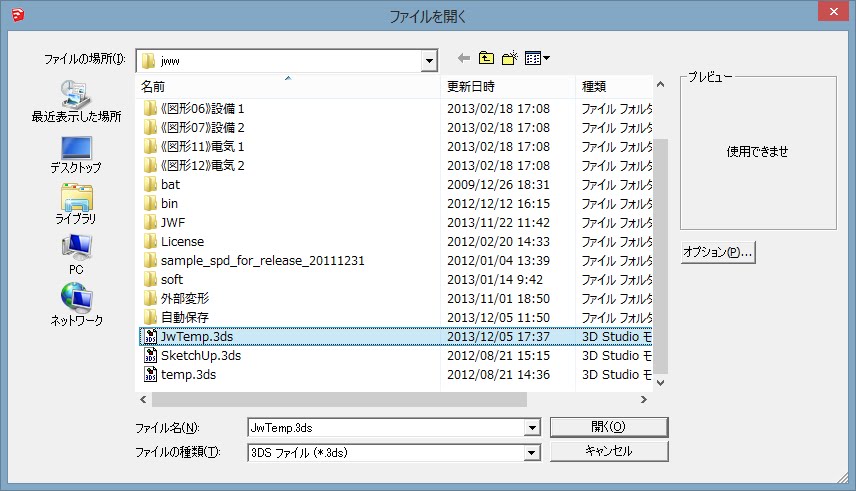The width and height of the screenshot is (856, 491).
Task: Click the オプション(P)... button
Action: 718,252
